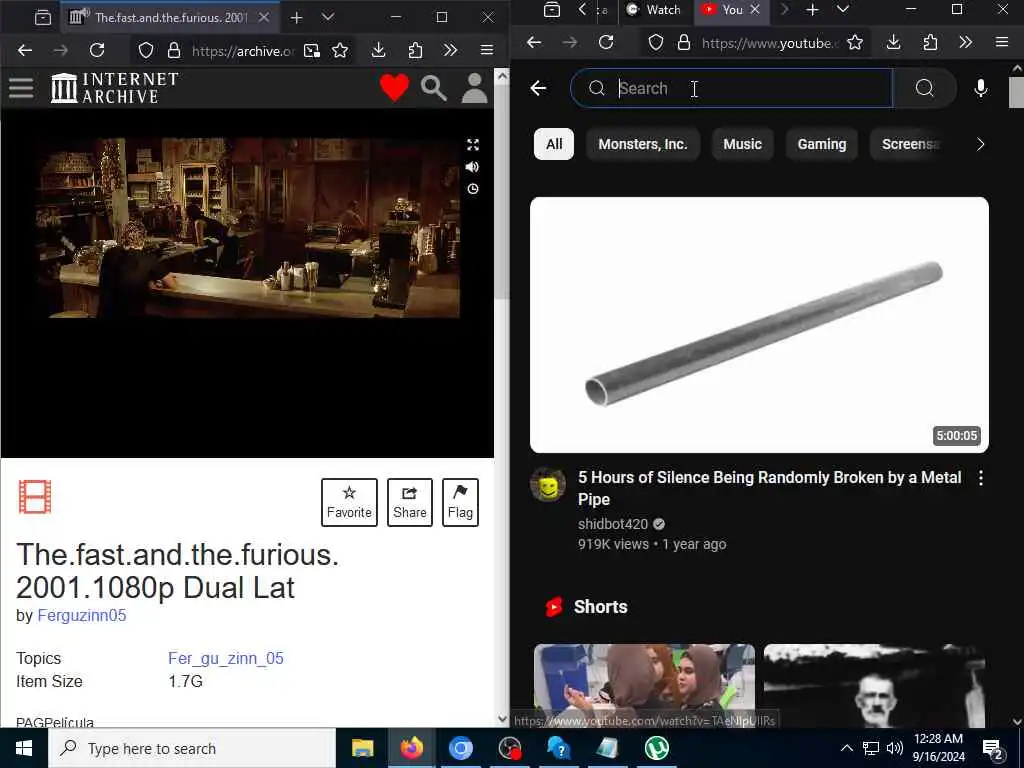Viewport: 1024px width, 768px height.
Task: Select the Monsters, Inc. filter chip
Action: [x=643, y=144]
